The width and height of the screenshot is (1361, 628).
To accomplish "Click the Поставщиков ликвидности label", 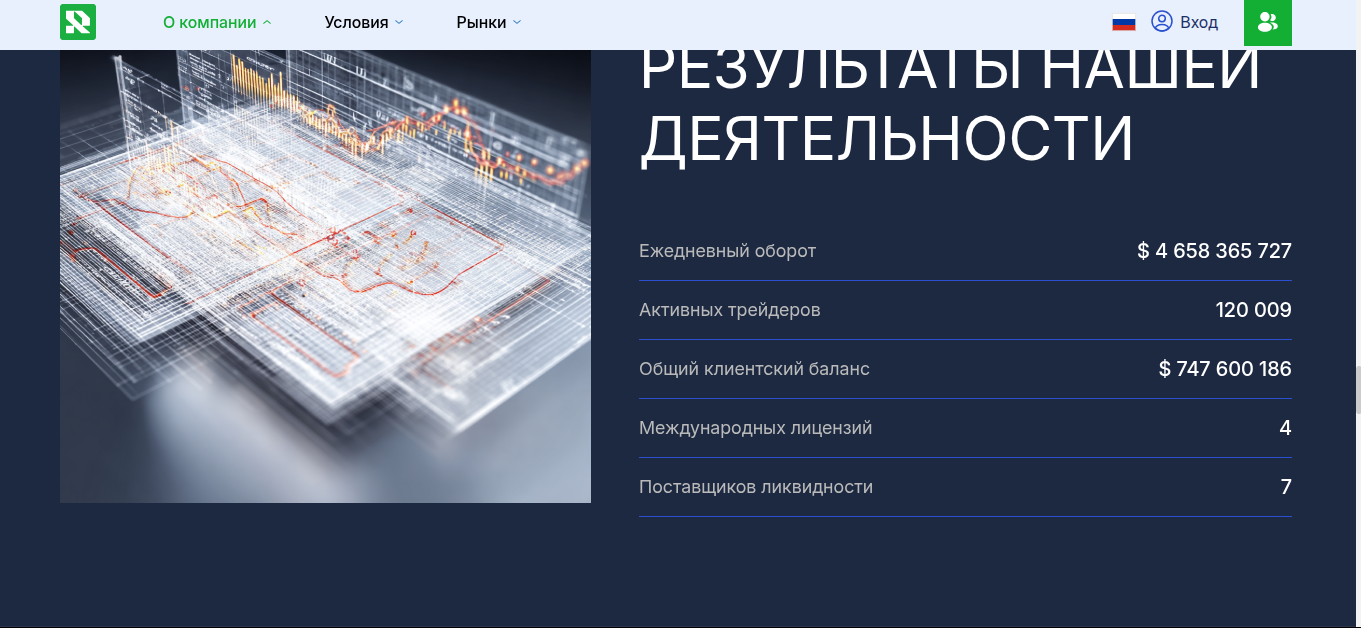I will (x=755, y=487).
